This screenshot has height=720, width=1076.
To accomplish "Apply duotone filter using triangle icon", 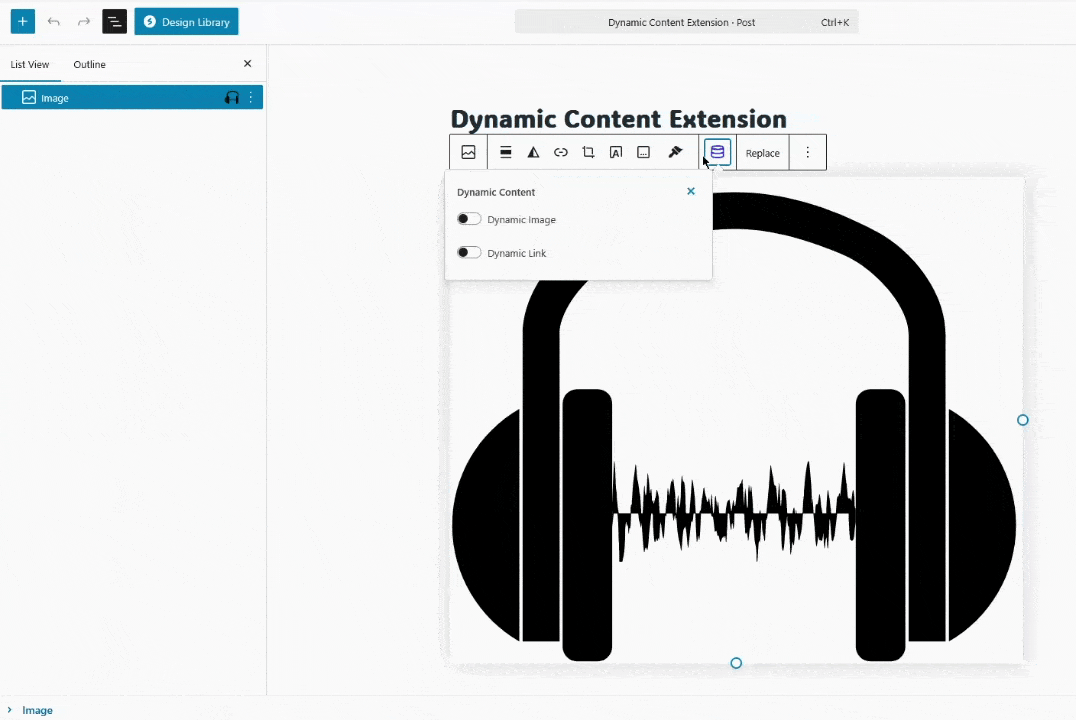I will click(533, 153).
